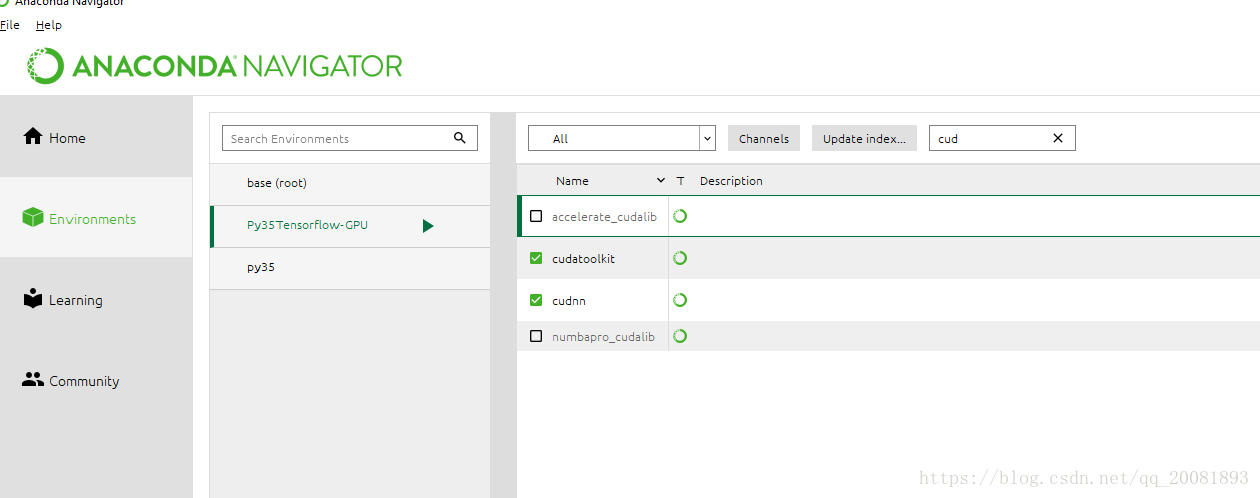Click the cudnn package name
Image resolution: width=1260 pixels, height=498 pixels.
(570, 300)
